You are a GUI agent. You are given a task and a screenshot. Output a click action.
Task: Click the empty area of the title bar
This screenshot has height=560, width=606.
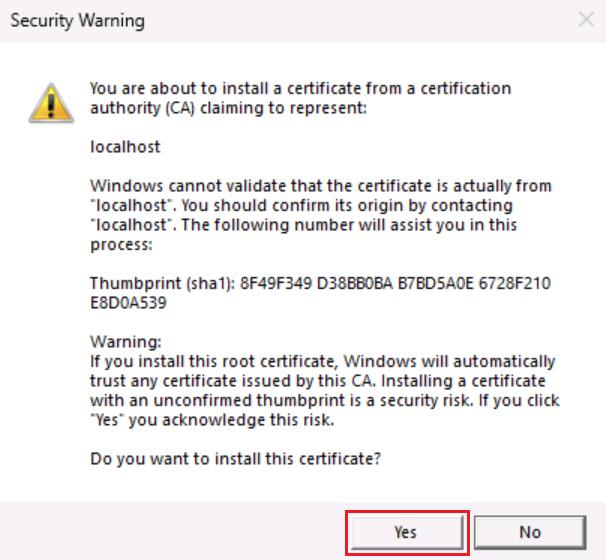click(359, 20)
